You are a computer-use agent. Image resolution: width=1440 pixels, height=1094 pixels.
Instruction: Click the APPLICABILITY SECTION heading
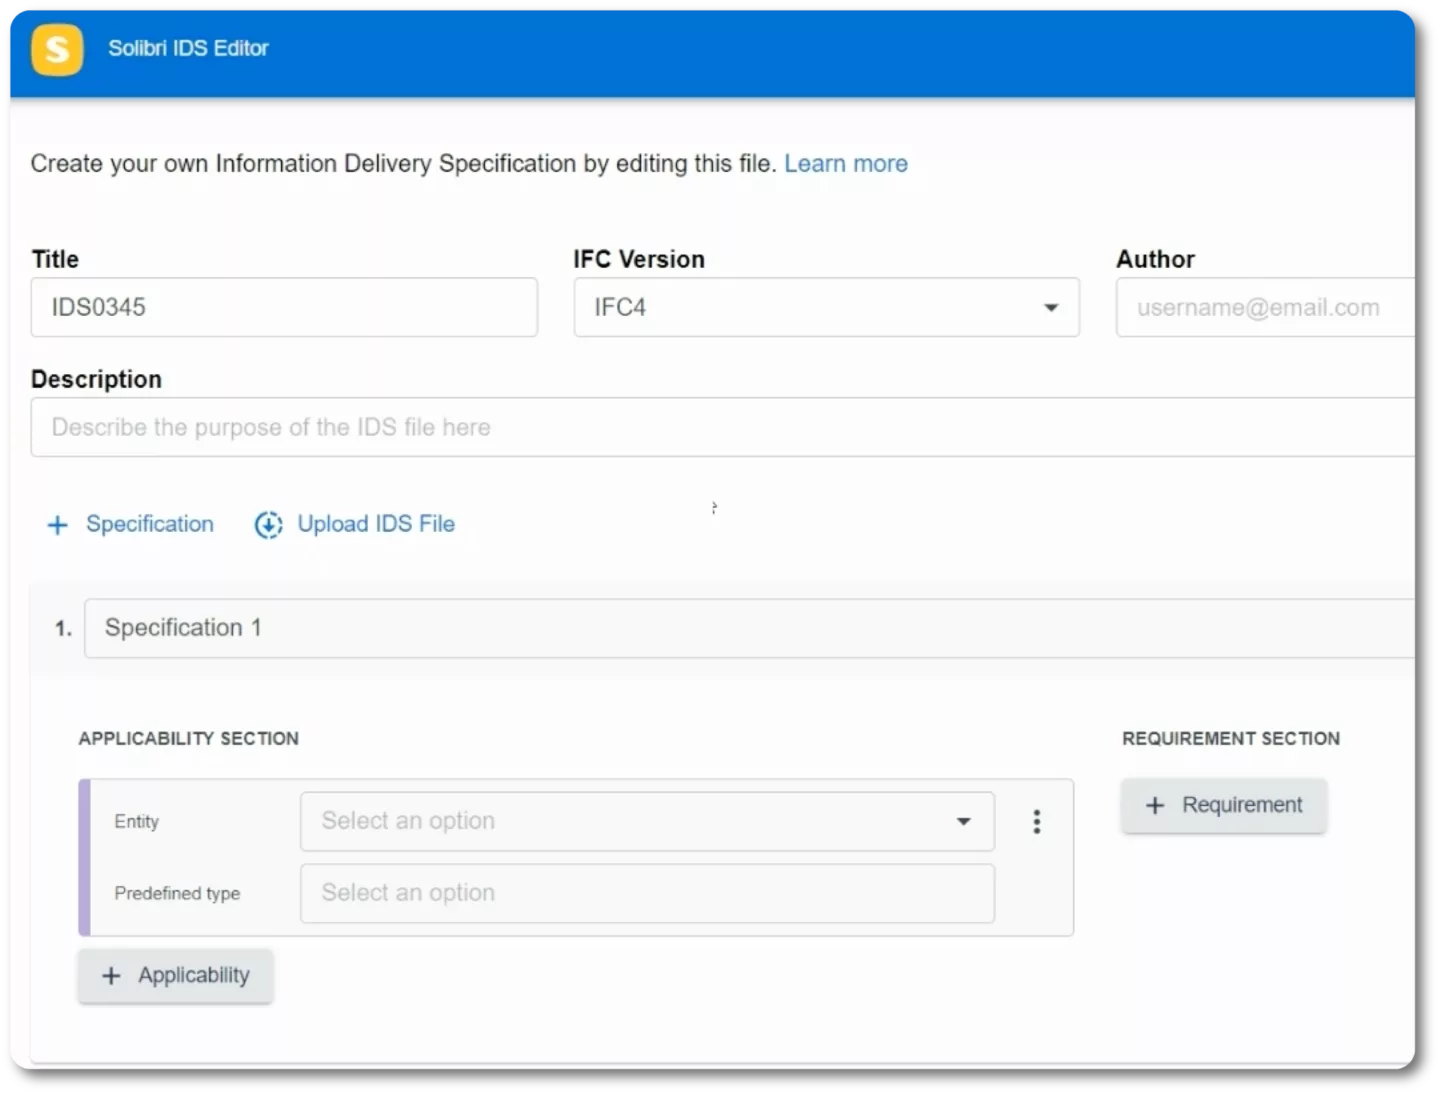pos(189,738)
